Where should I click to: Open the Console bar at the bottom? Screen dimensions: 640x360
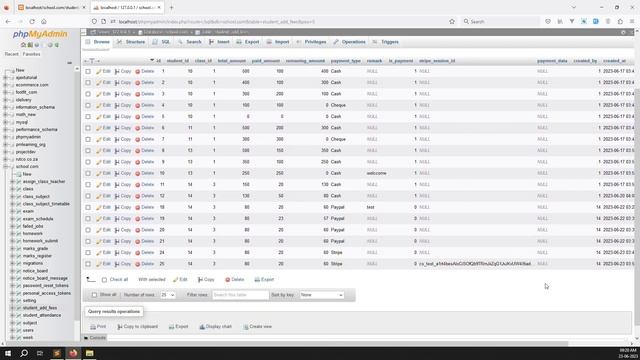pyautogui.click(x=95, y=338)
